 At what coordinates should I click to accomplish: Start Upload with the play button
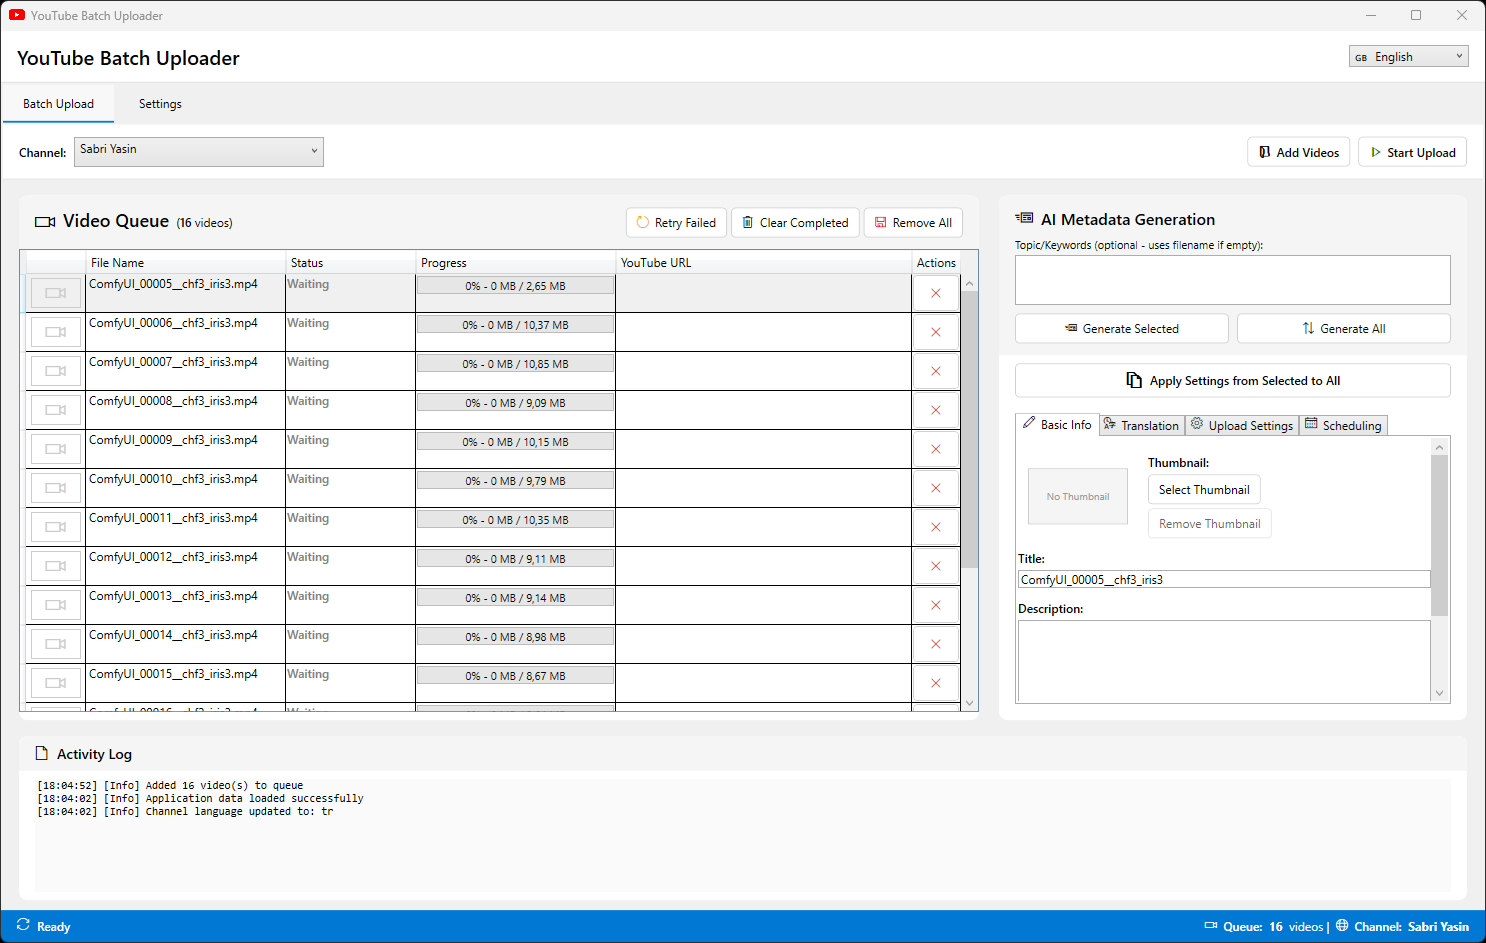pyautogui.click(x=1412, y=152)
